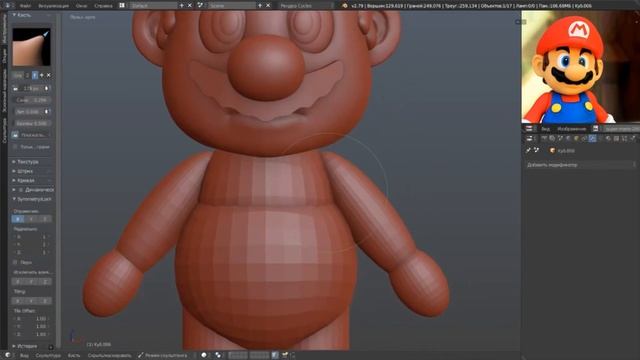Enable the Перо feather checkbox
This screenshot has height=360, width=640.
tap(15, 262)
